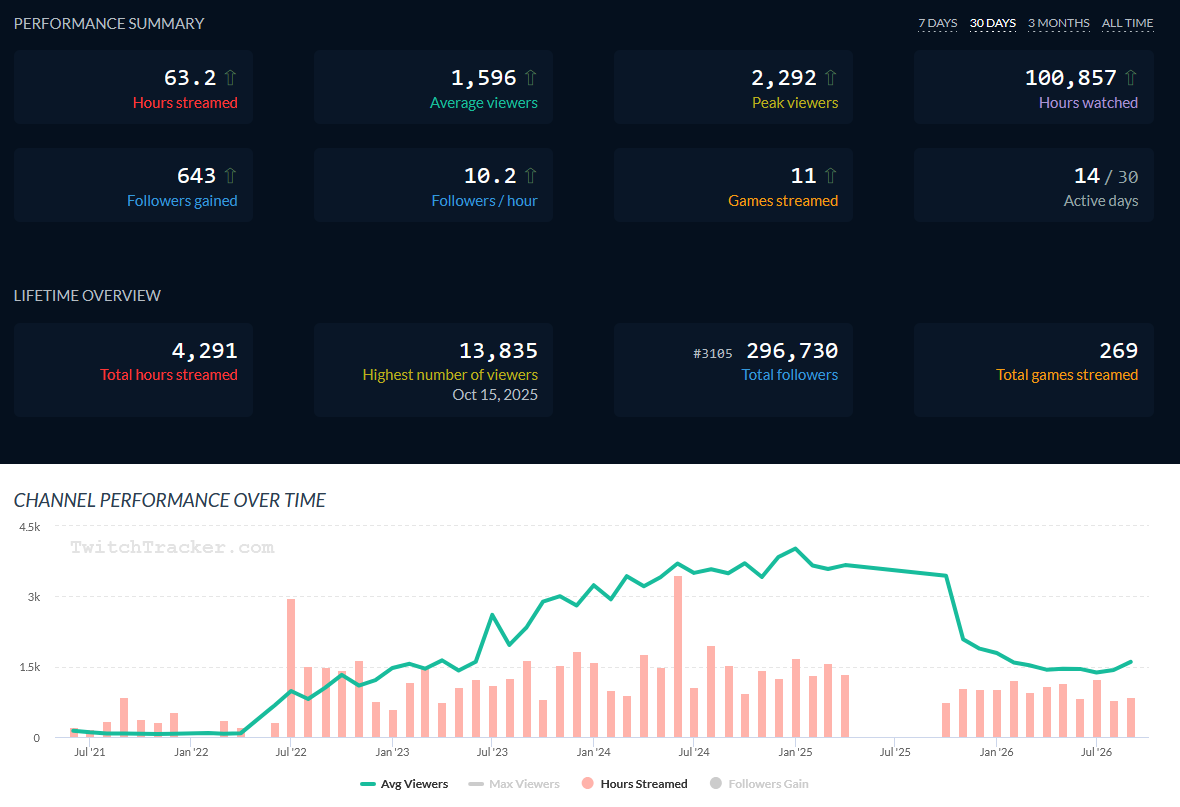Toggle the Avg Viewers chart series
Screen dimensions: 1180x807
click(404, 784)
